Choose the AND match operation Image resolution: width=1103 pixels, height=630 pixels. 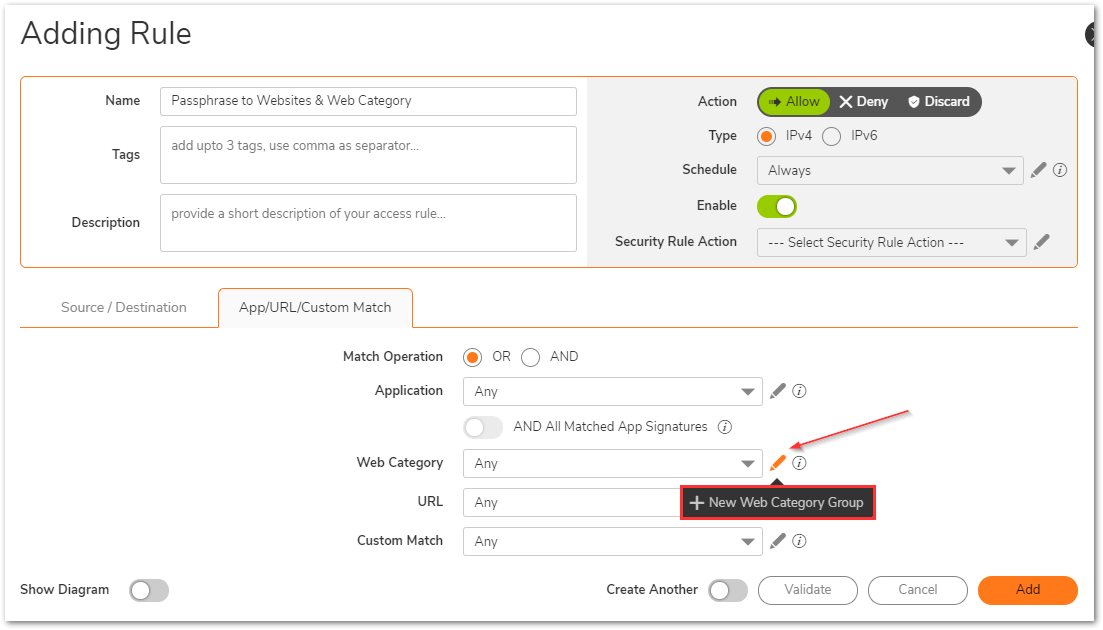531,357
